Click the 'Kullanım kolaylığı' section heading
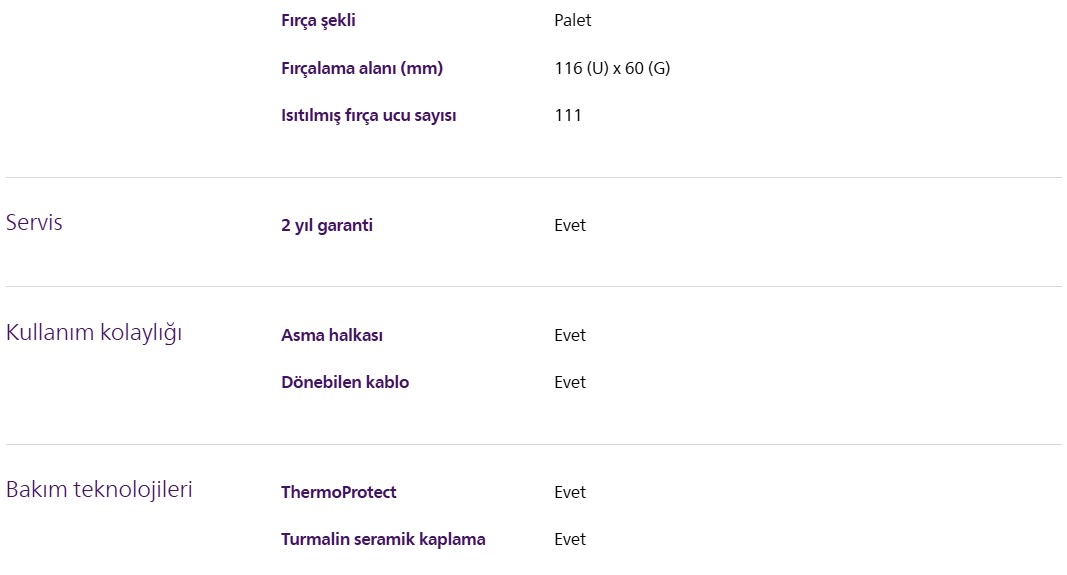Viewport: 1067px width, 575px height. point(94,333)
